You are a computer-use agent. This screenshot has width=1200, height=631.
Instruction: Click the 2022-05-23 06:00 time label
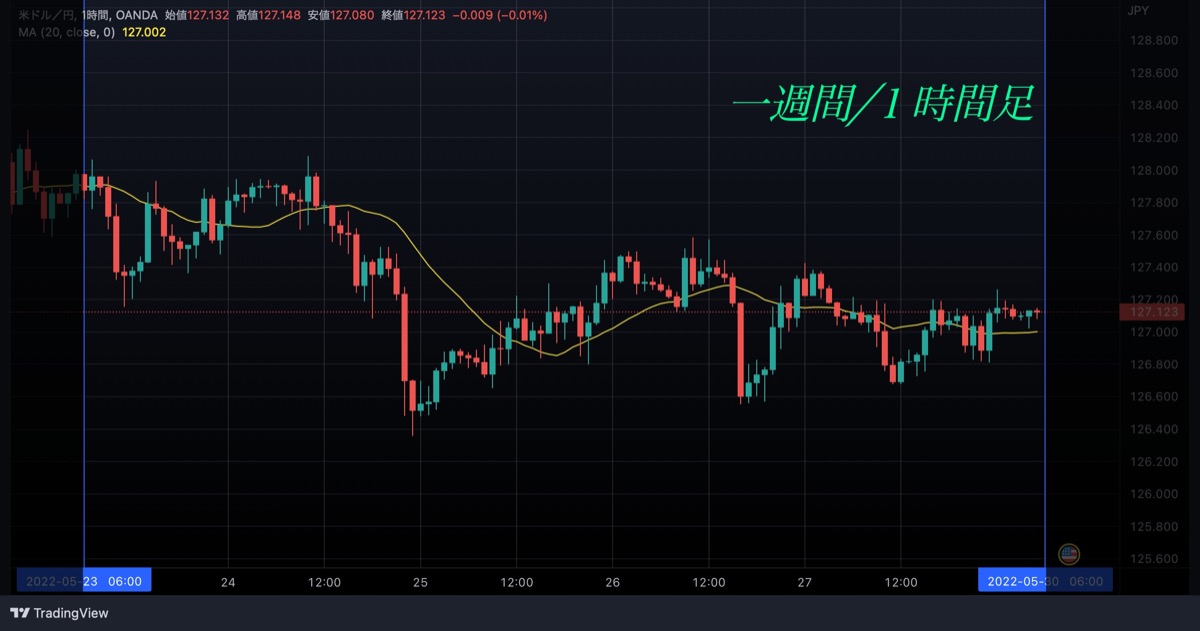84,581
